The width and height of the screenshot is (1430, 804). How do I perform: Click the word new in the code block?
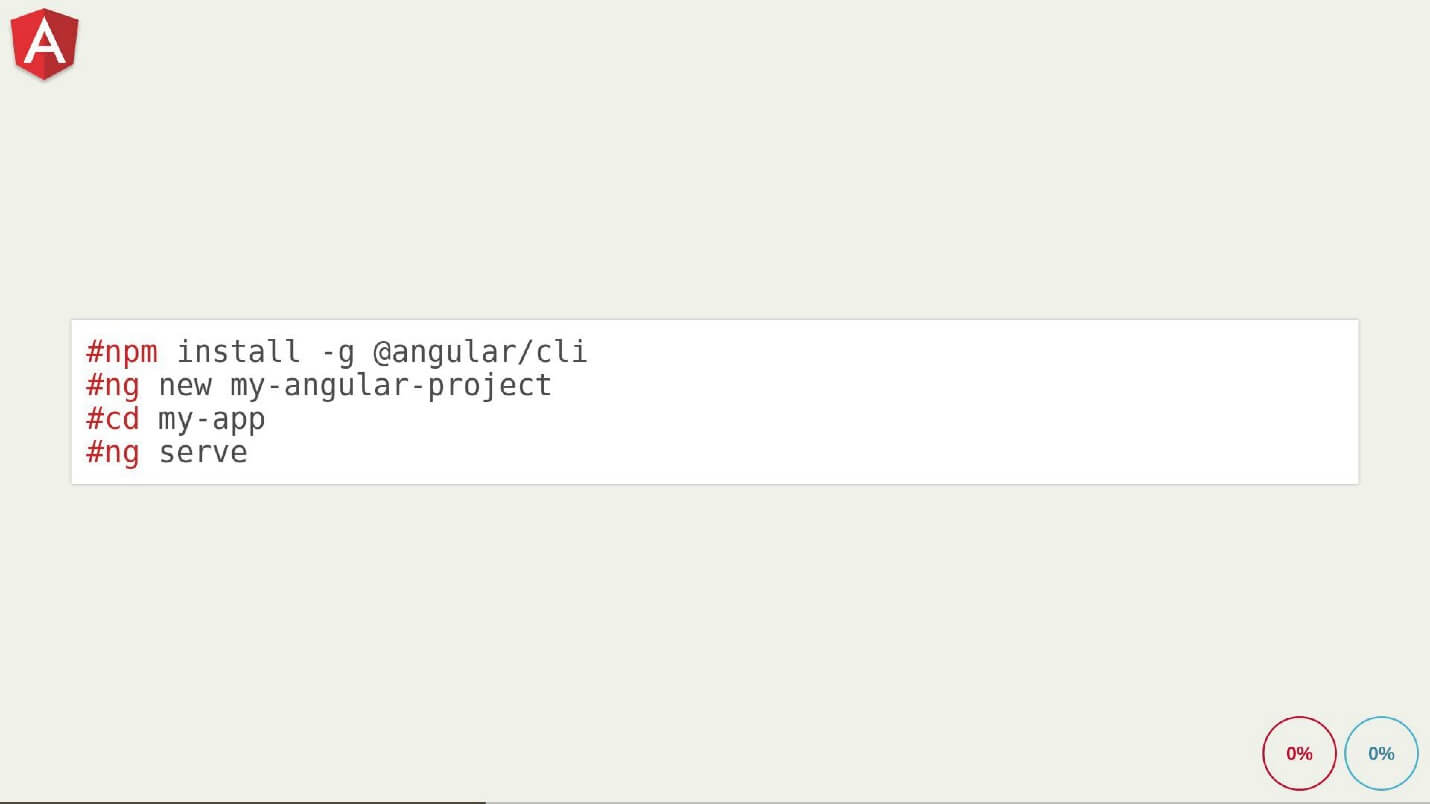pyautogui.click(x=185, y=385)
